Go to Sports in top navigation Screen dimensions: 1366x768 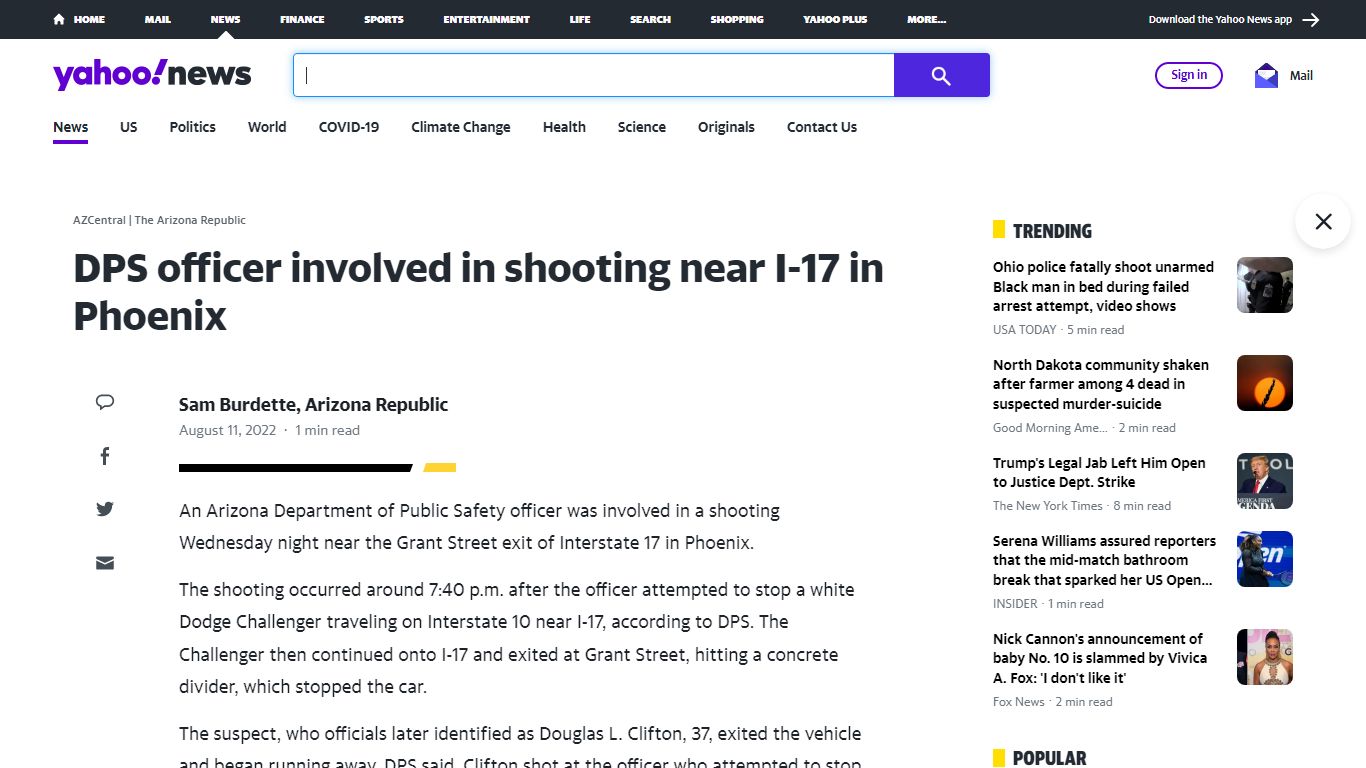pos(384,19)
